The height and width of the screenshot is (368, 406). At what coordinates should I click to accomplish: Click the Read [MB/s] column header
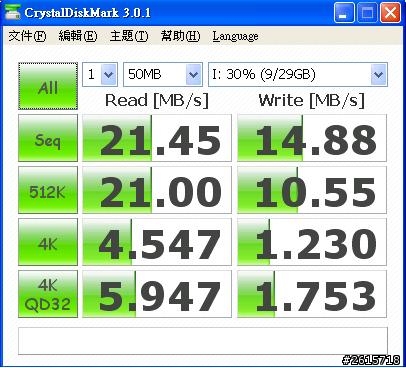click(x=157, y=100)
